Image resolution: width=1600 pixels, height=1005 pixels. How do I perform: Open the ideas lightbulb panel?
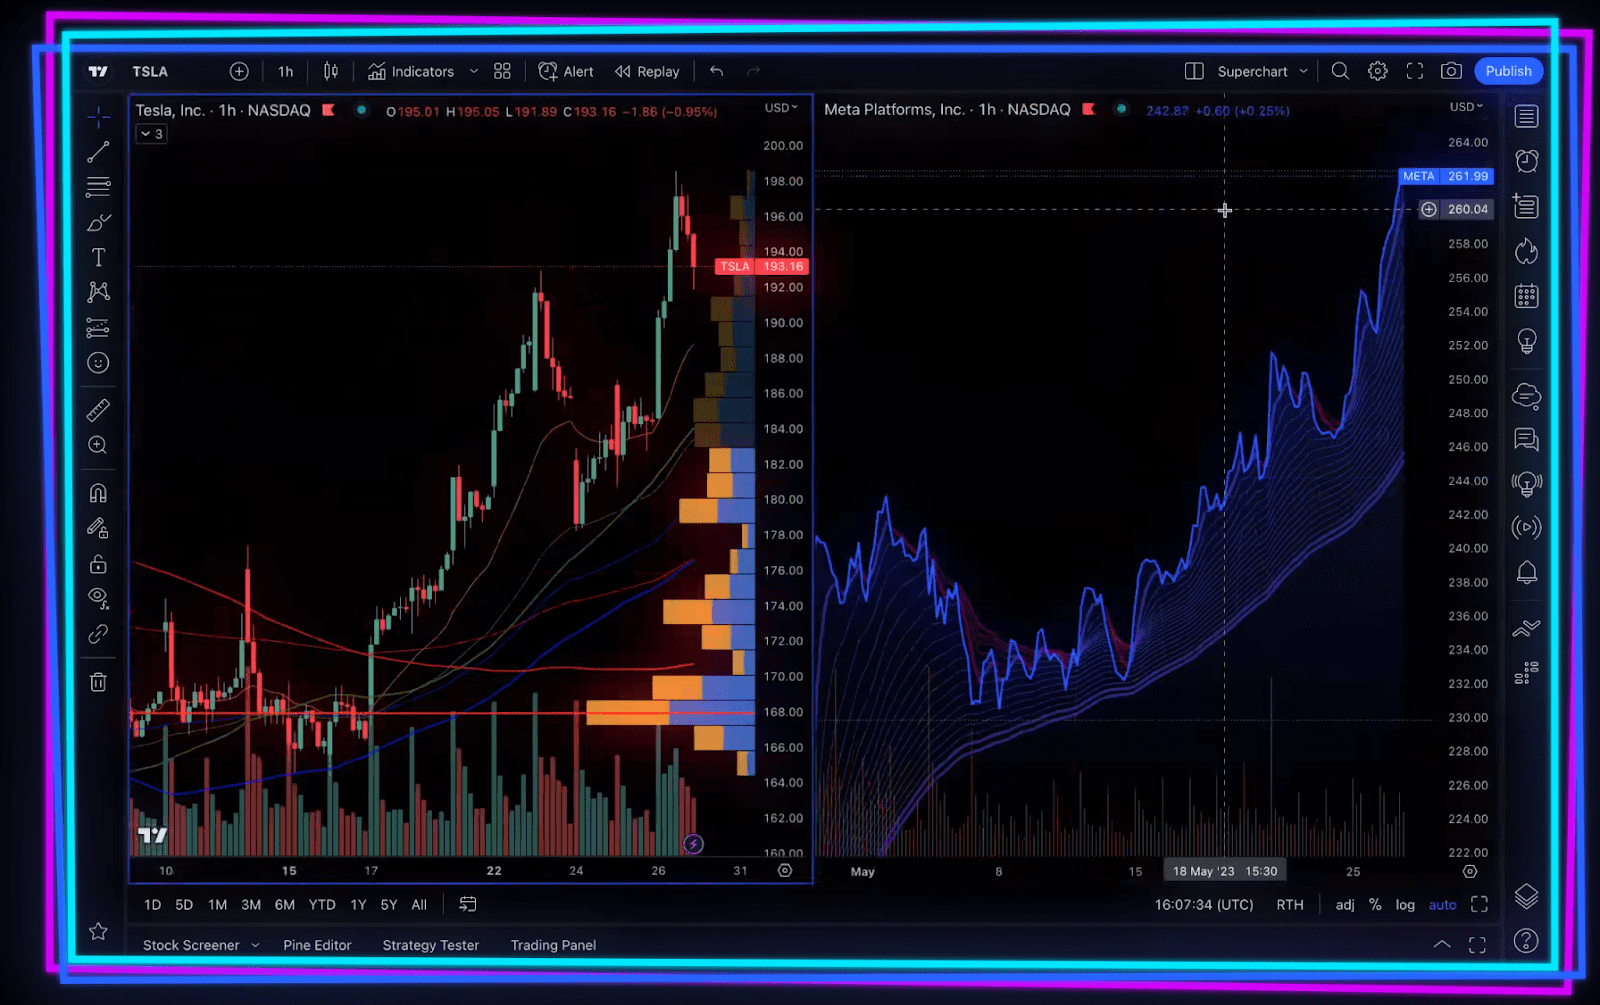pyautogui.click(x=1526, y=342)
